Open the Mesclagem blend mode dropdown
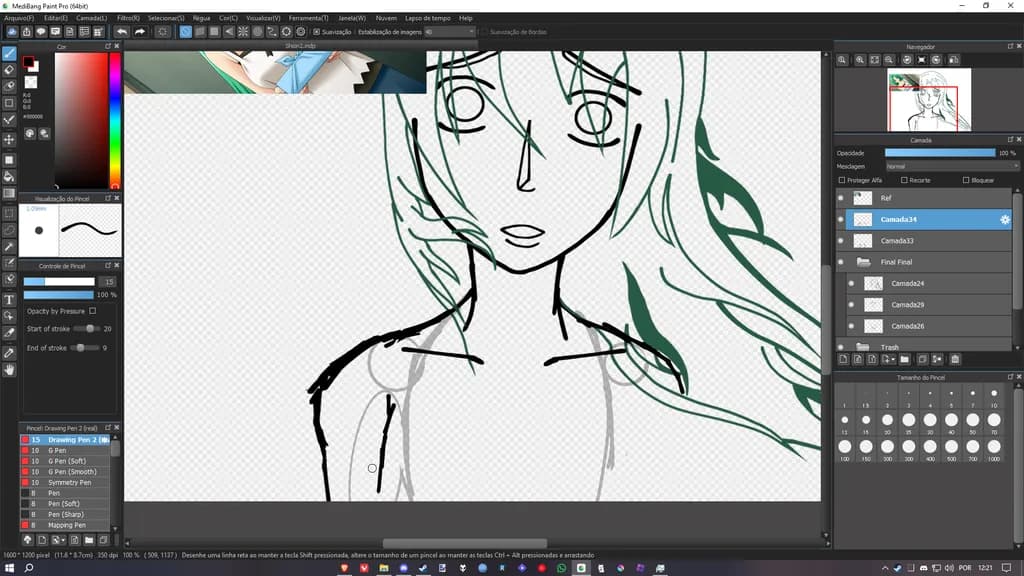Image resolution: width=1024 pixels, height=576 pixels. click(952, 167)
